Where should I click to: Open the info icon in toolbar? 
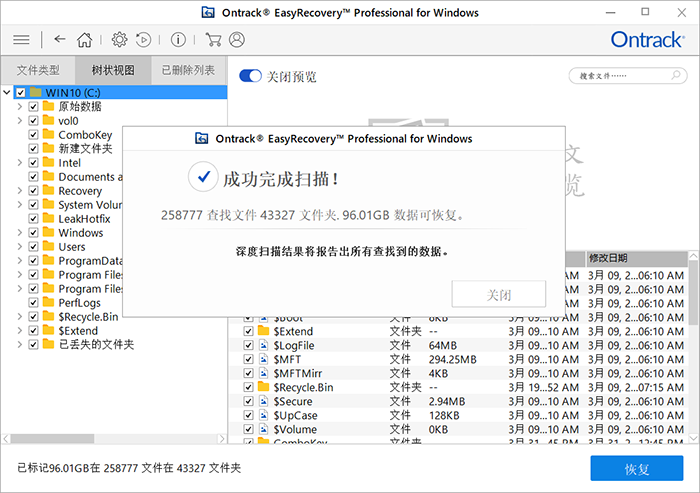click(x=178, y=40)
